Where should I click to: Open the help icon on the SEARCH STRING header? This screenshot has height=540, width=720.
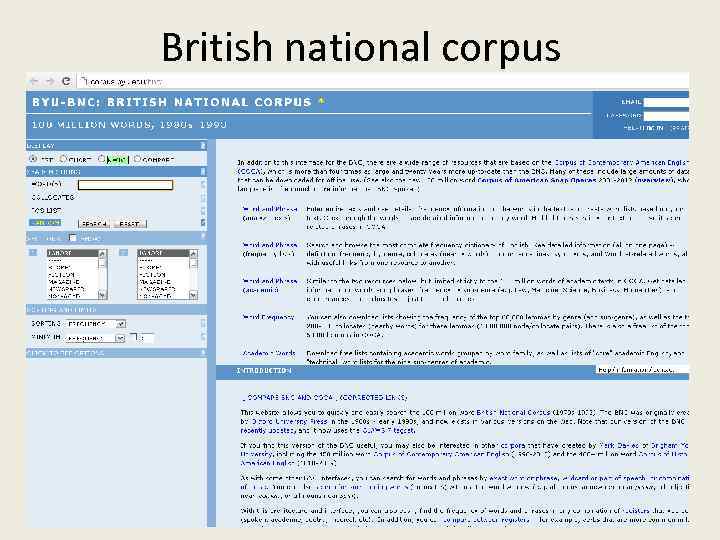203,171
